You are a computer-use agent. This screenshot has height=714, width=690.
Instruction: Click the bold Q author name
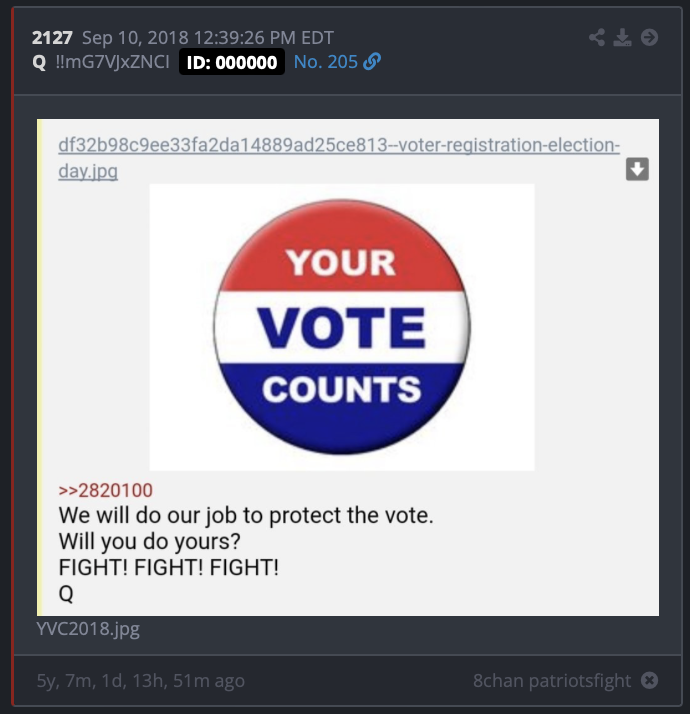(39, 62)
